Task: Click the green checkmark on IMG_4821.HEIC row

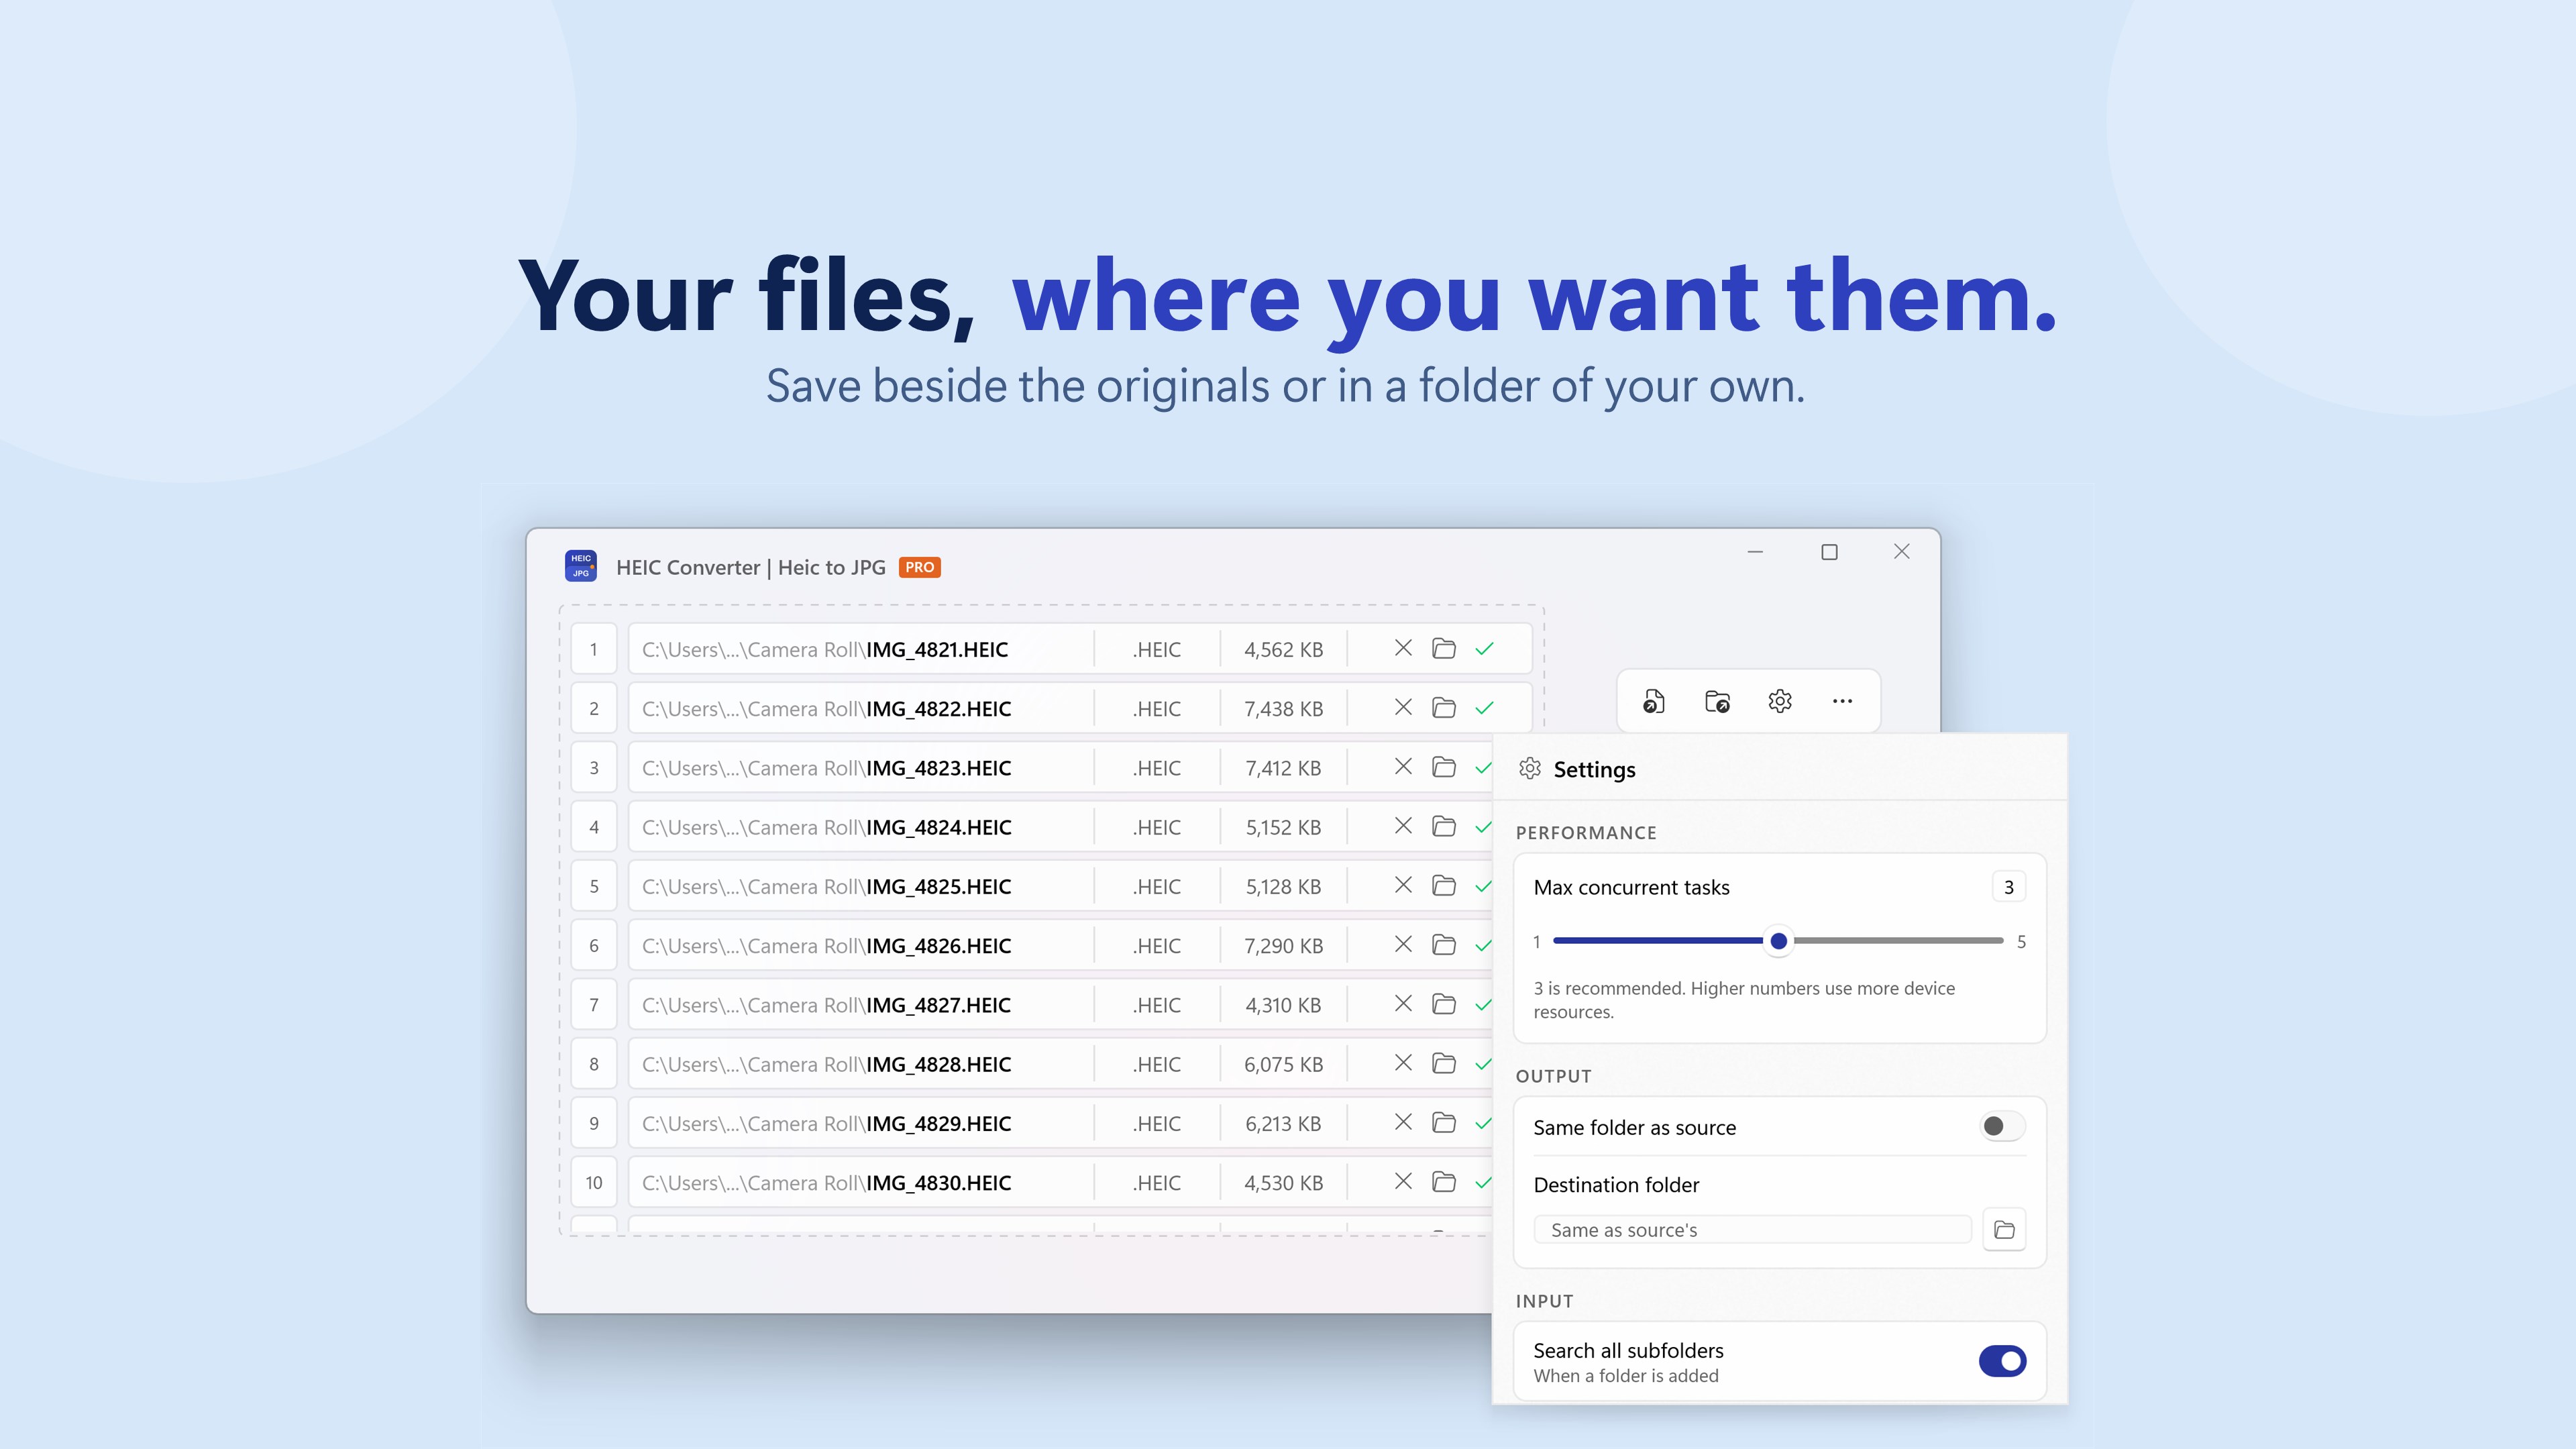Action: (x=1485, y=649)
